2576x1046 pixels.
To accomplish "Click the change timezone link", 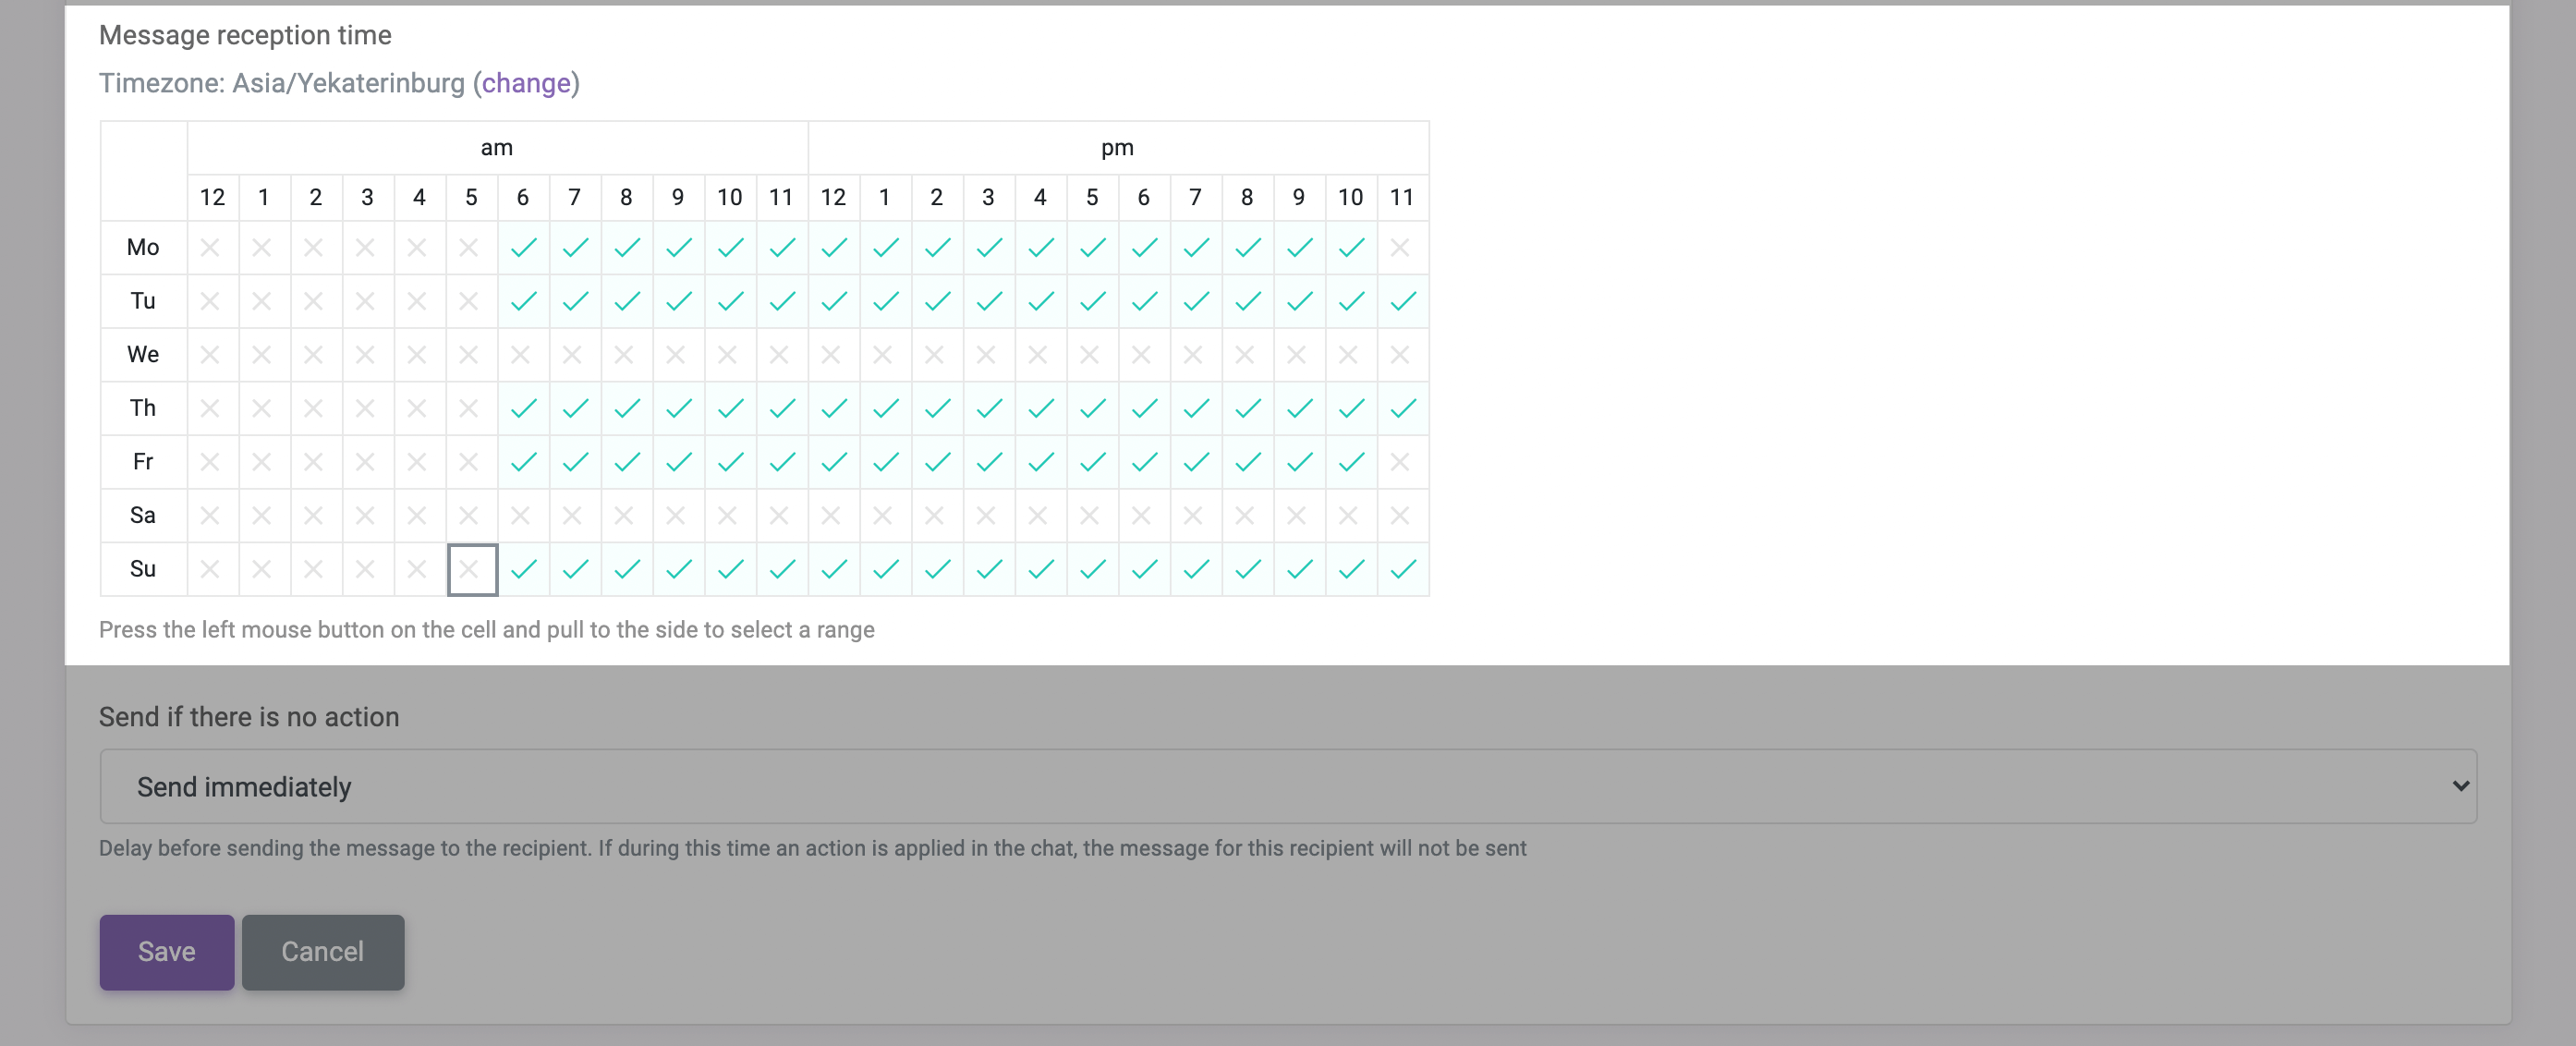I will 526,83.
